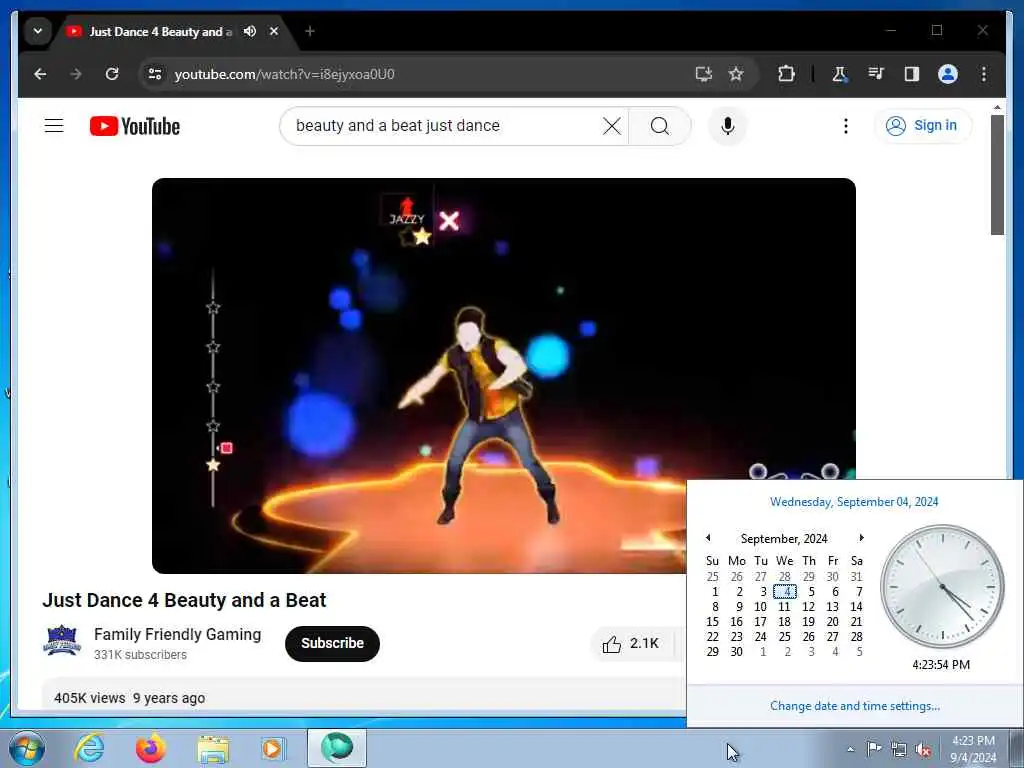
Task: Mute the Just Dance tab audio icon
Action: pyautogui.click(x=249, y=31)
